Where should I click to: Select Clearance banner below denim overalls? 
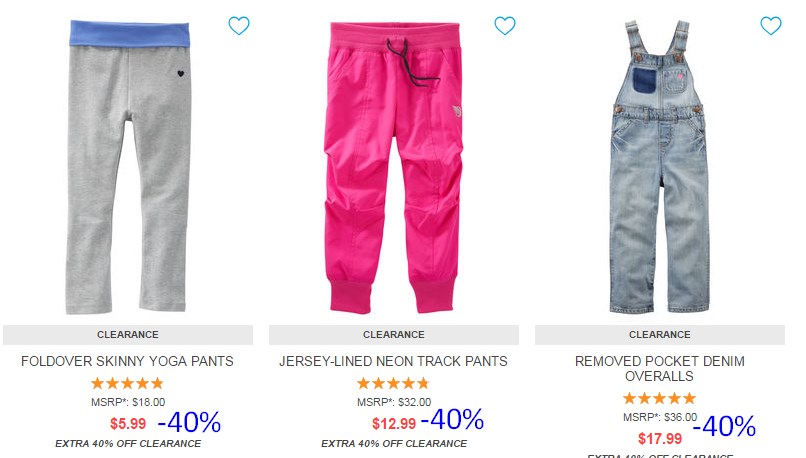pyautogui.click(x=660, y=335)
